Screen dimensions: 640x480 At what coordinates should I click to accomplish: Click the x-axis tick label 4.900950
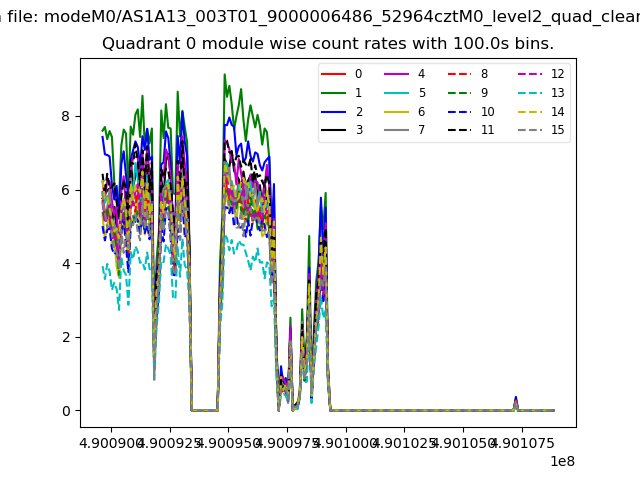pos(228,441)
